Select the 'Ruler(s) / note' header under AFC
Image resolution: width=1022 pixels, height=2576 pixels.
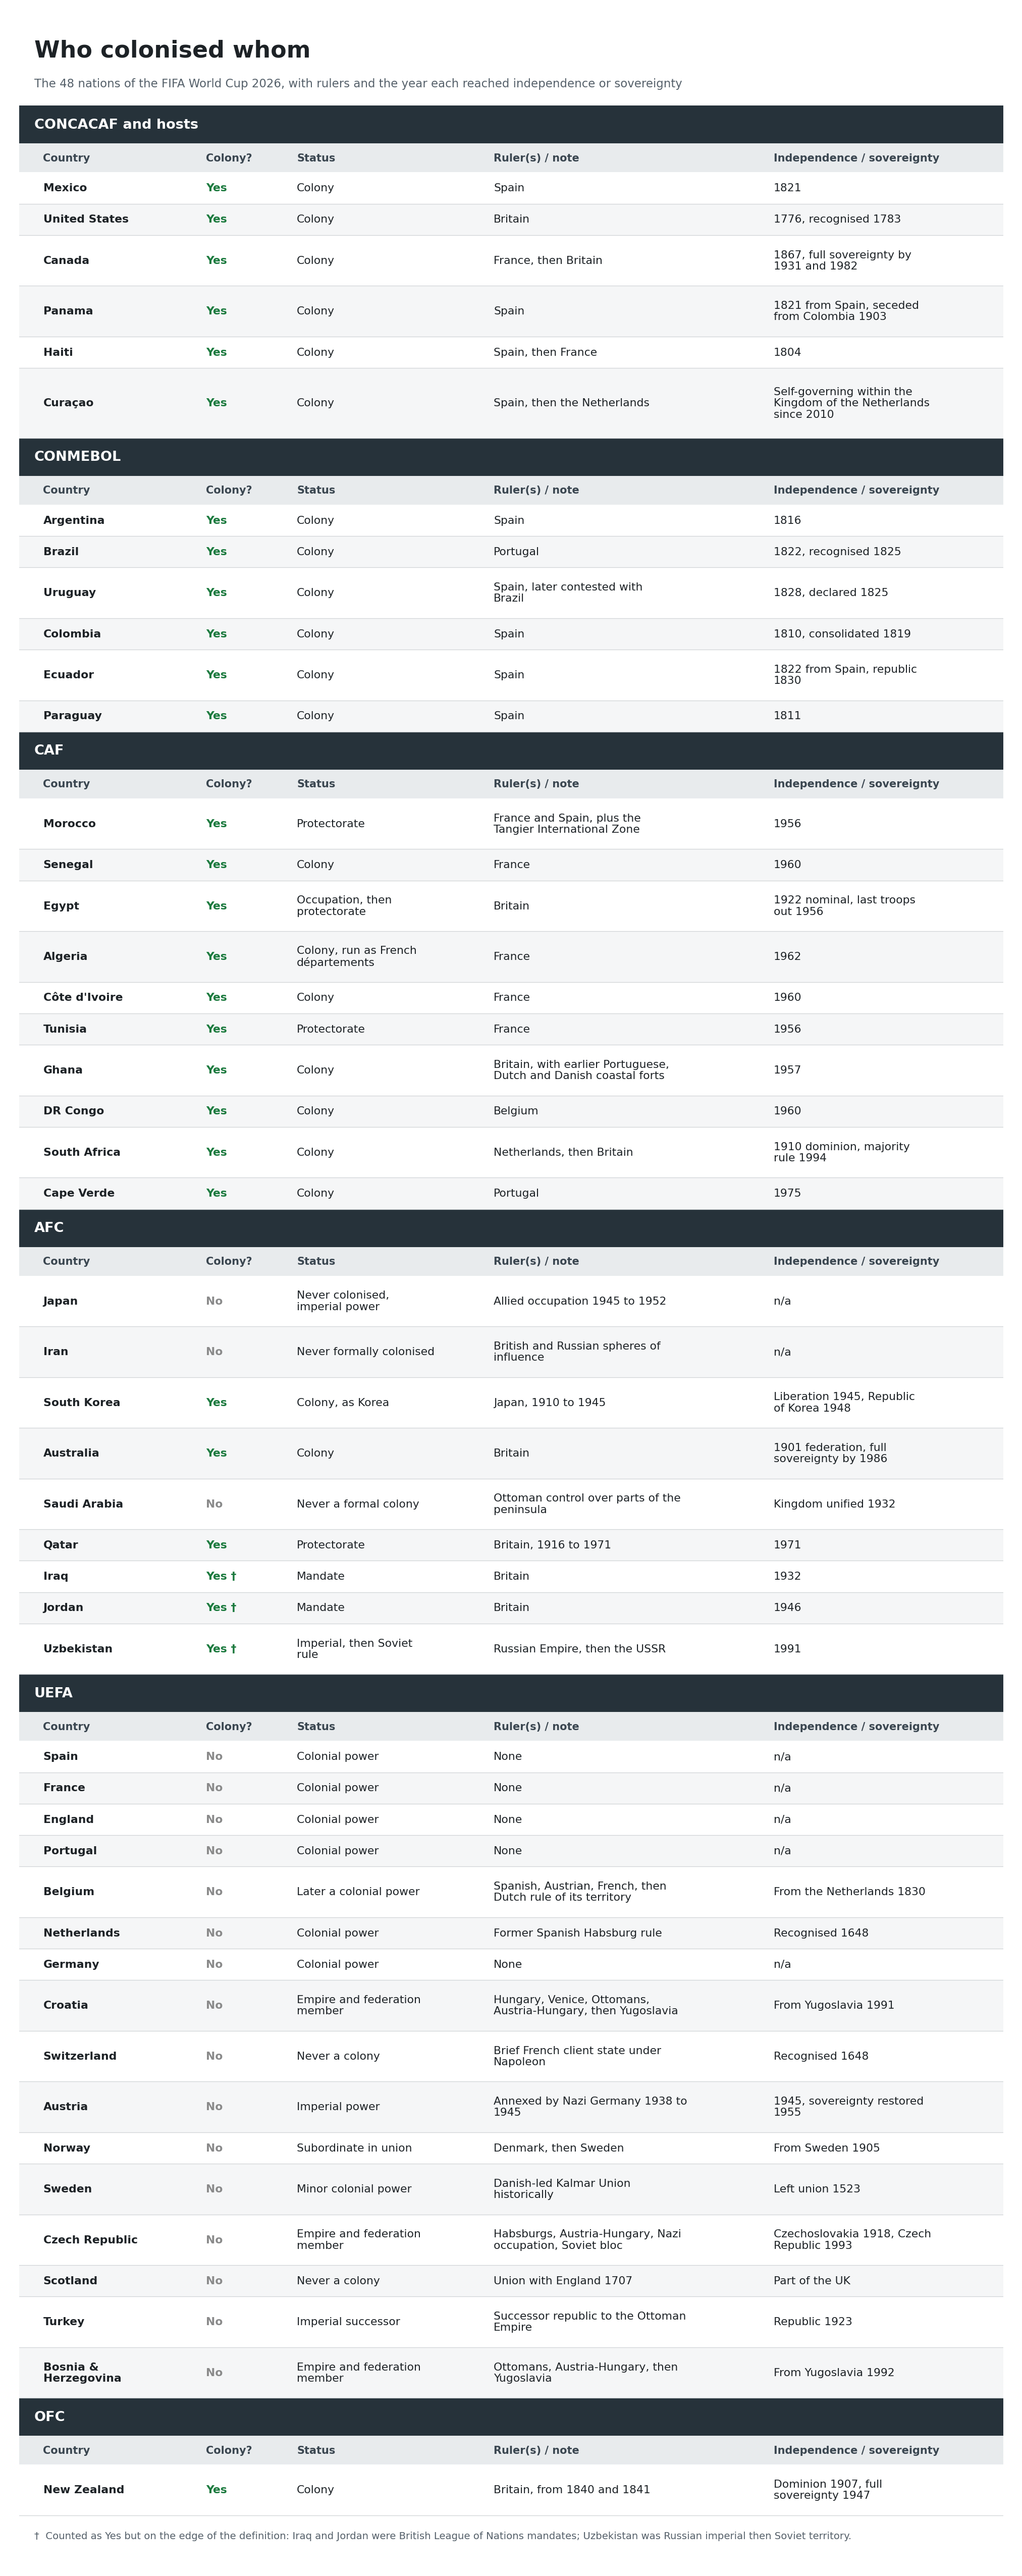click(536, 1261)
